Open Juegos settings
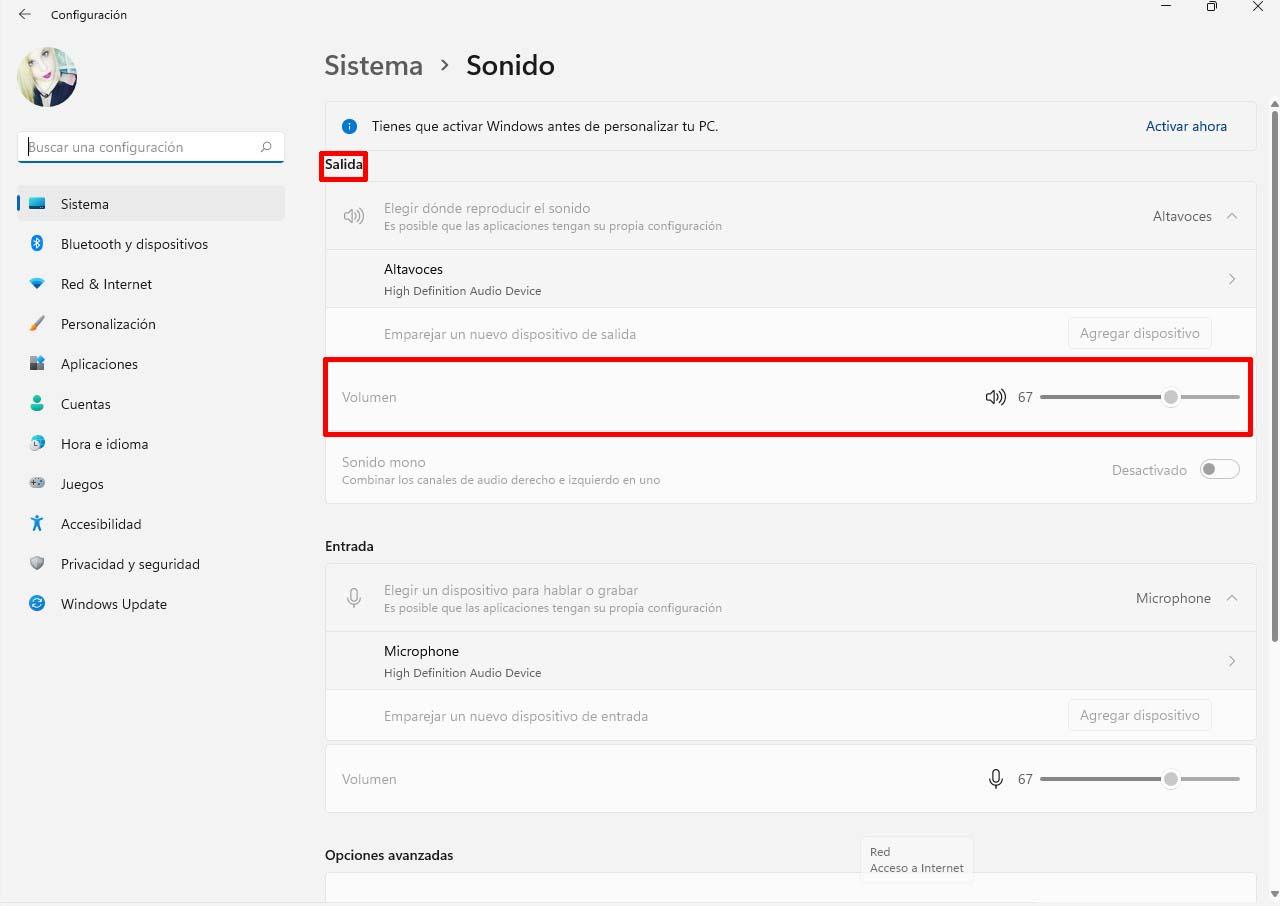 [x=81, y=484]
